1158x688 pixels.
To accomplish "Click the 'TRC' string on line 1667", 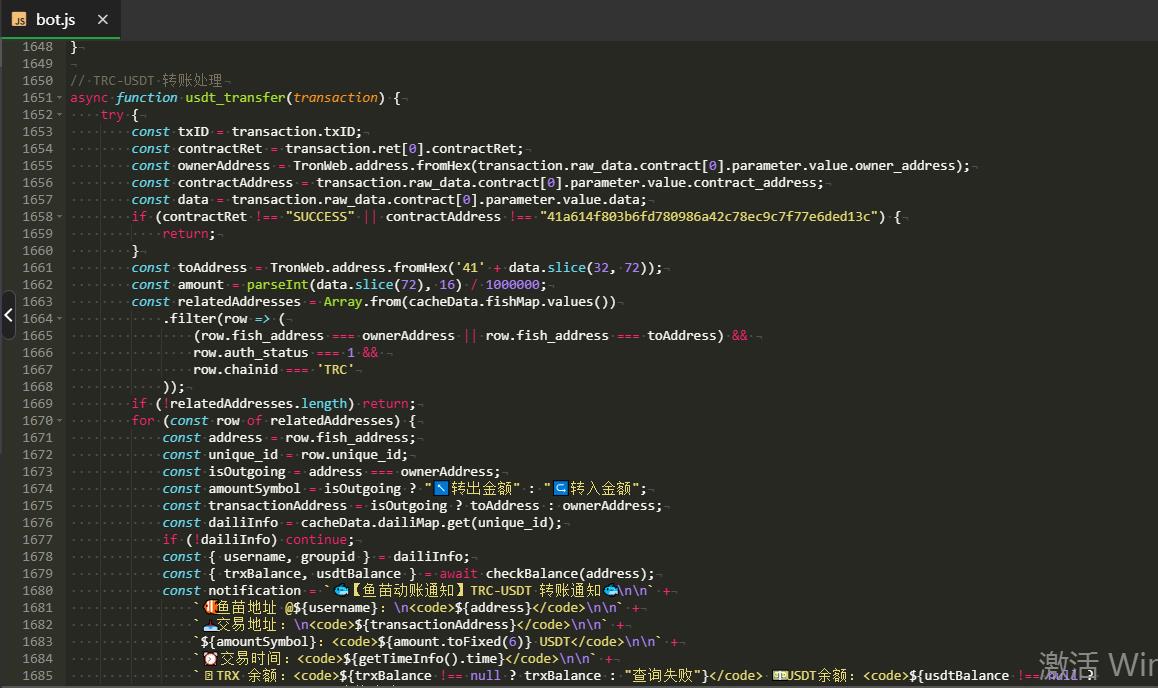I will tap(336, 370).
